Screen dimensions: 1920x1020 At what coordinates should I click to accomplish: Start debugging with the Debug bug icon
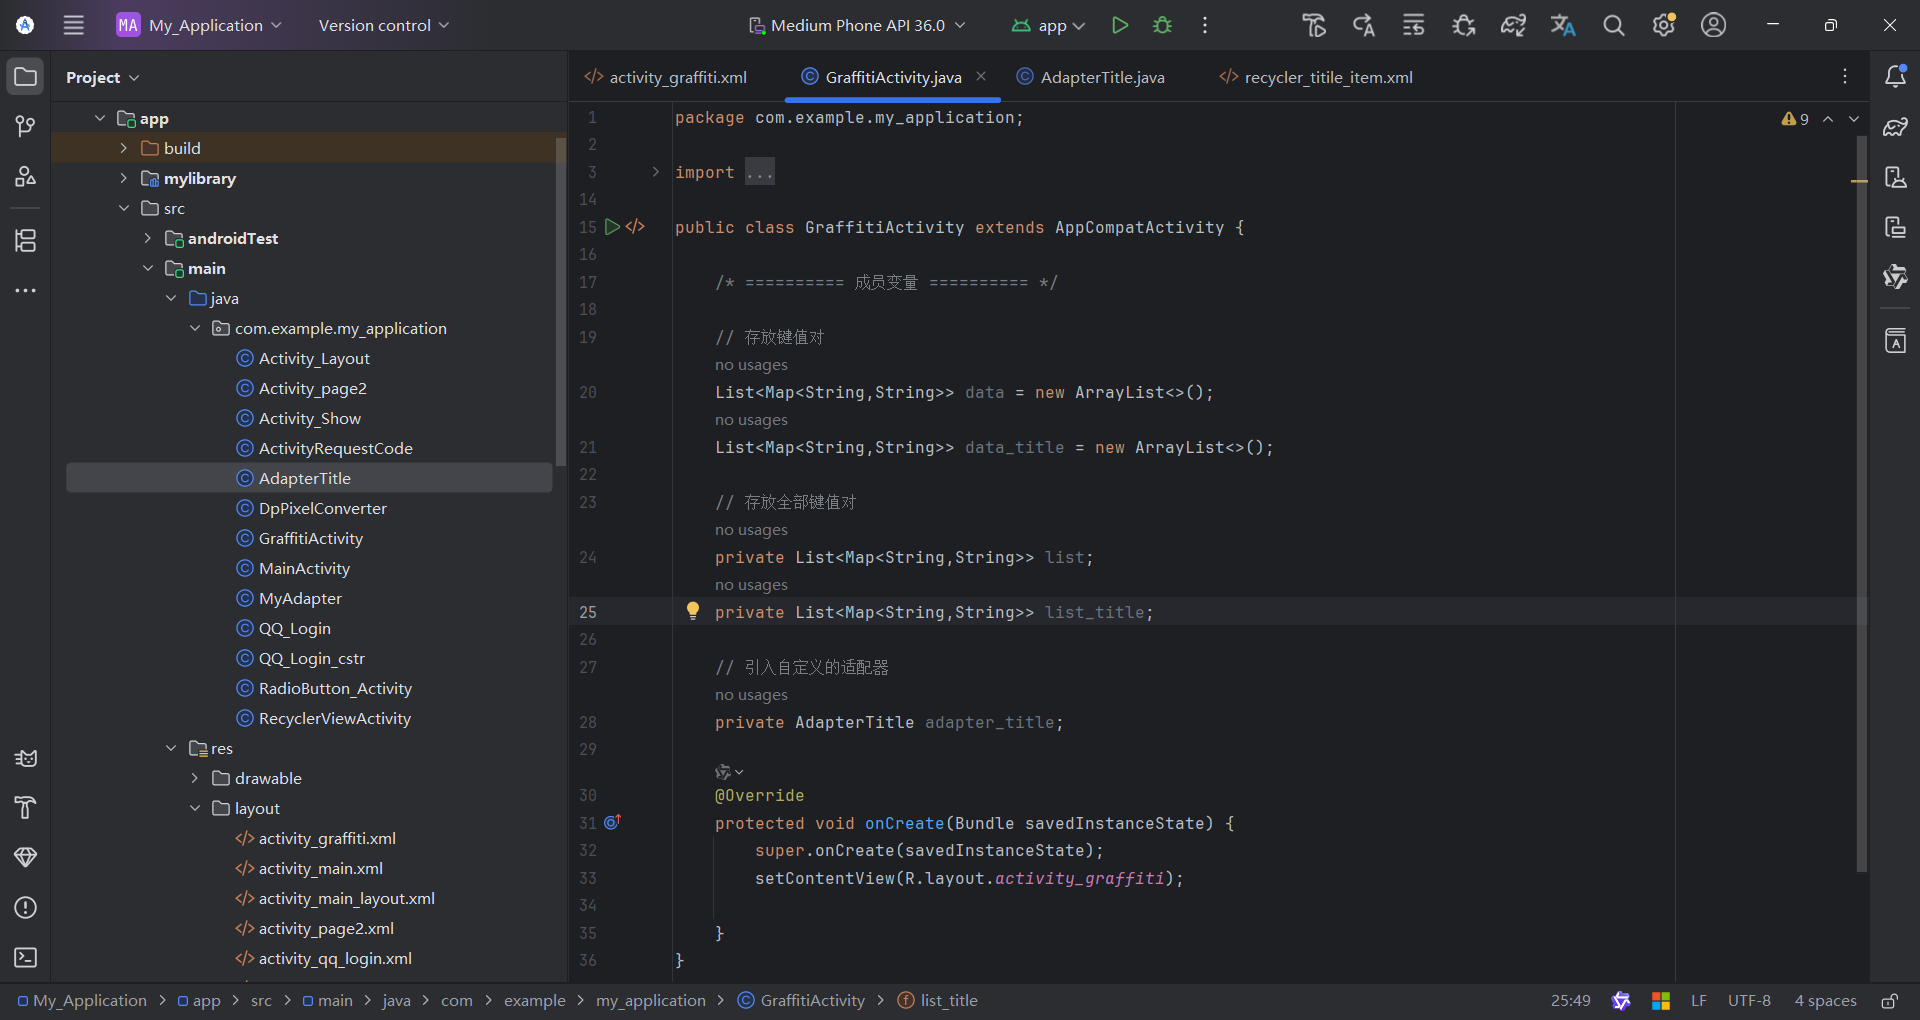(1162, 25)
